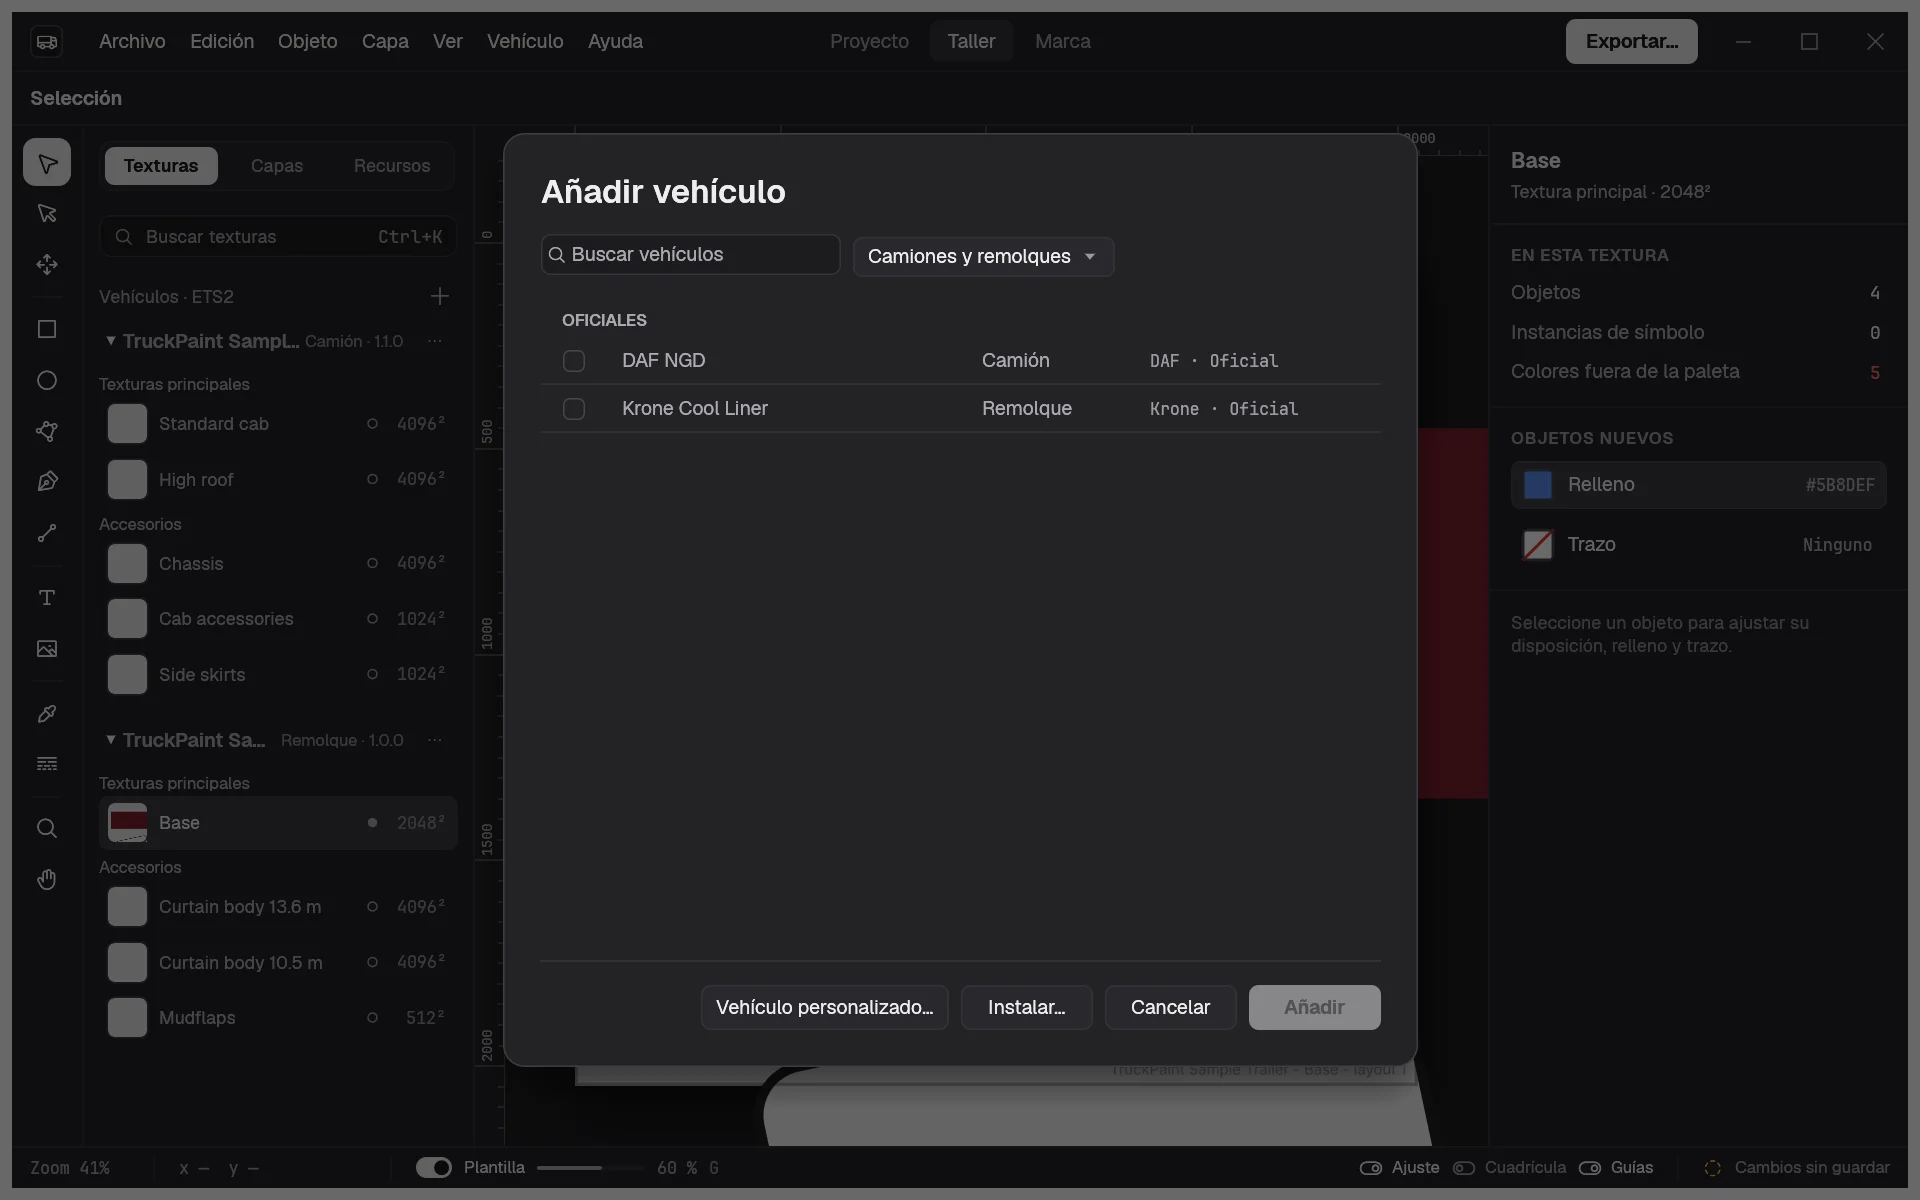This screenshot has width=1920, height=1200.
Task: Collapse the TruckPaint Sample Remolque vehicle
Action: pyautogui.click(x=111, y=740)
